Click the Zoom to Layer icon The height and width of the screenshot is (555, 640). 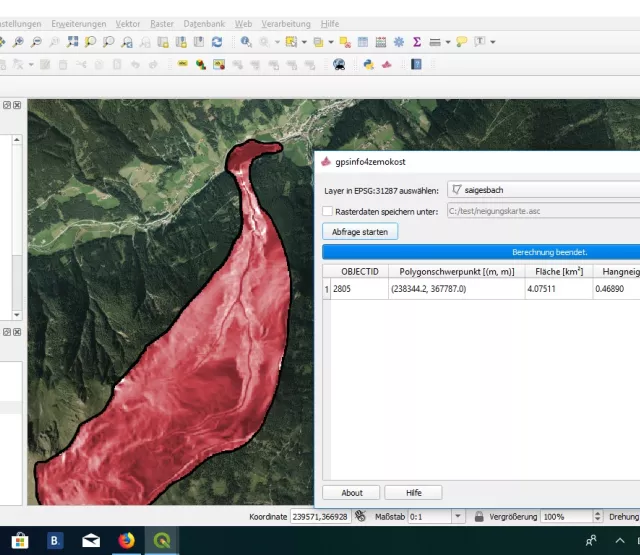tap(108, 42)
